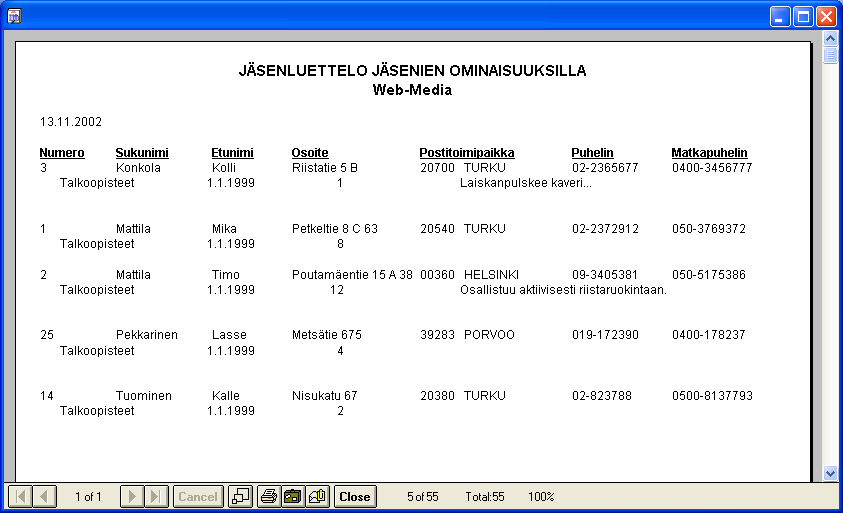Click the first name Timo

[x=225, y=275]
